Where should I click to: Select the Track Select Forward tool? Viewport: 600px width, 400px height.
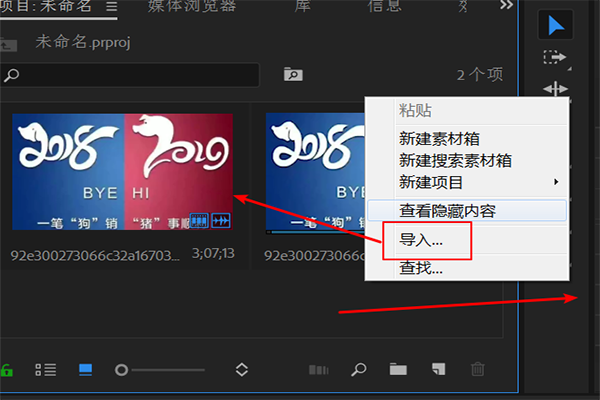[555, 57]
